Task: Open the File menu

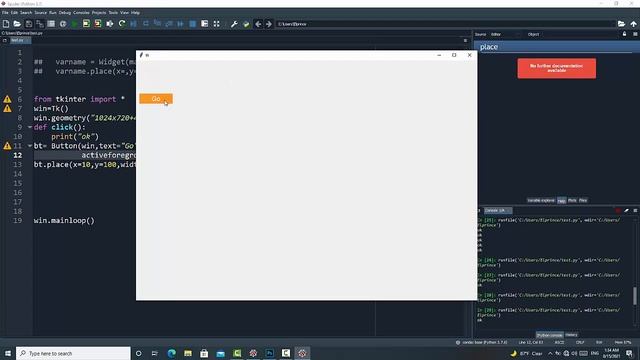Action: [5, 13]
